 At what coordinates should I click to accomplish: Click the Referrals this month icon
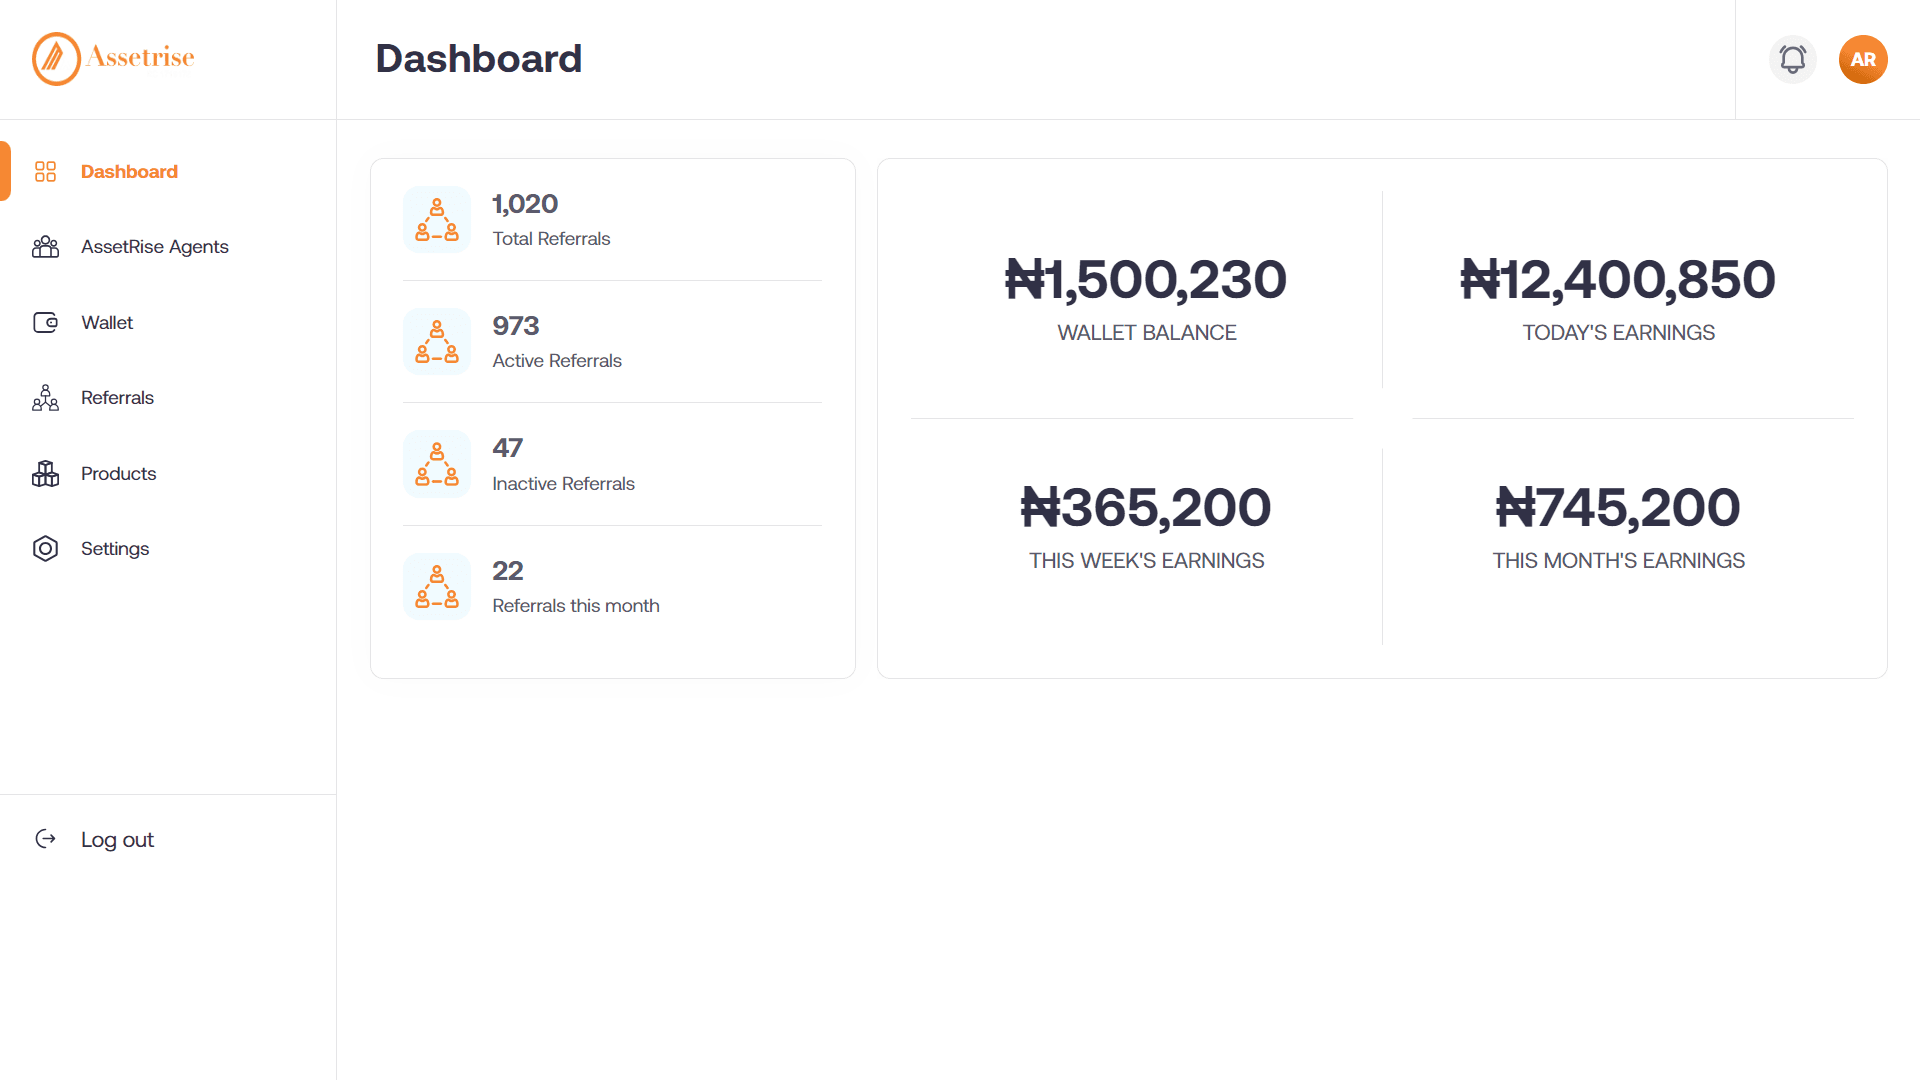coord(436,586)
